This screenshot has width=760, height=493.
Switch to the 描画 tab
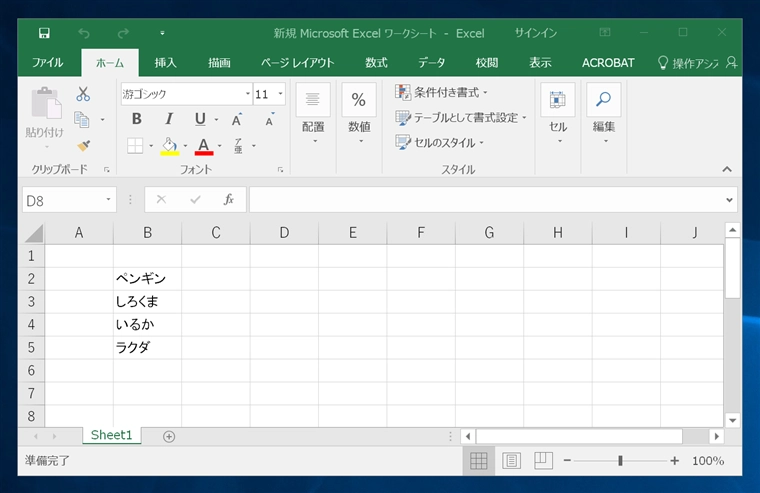(x=219, y=63)
